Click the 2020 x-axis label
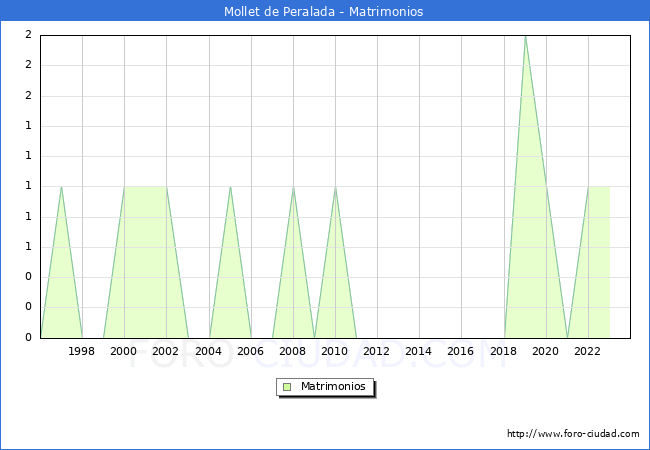The image size is (650, 450). pos(546,351)
